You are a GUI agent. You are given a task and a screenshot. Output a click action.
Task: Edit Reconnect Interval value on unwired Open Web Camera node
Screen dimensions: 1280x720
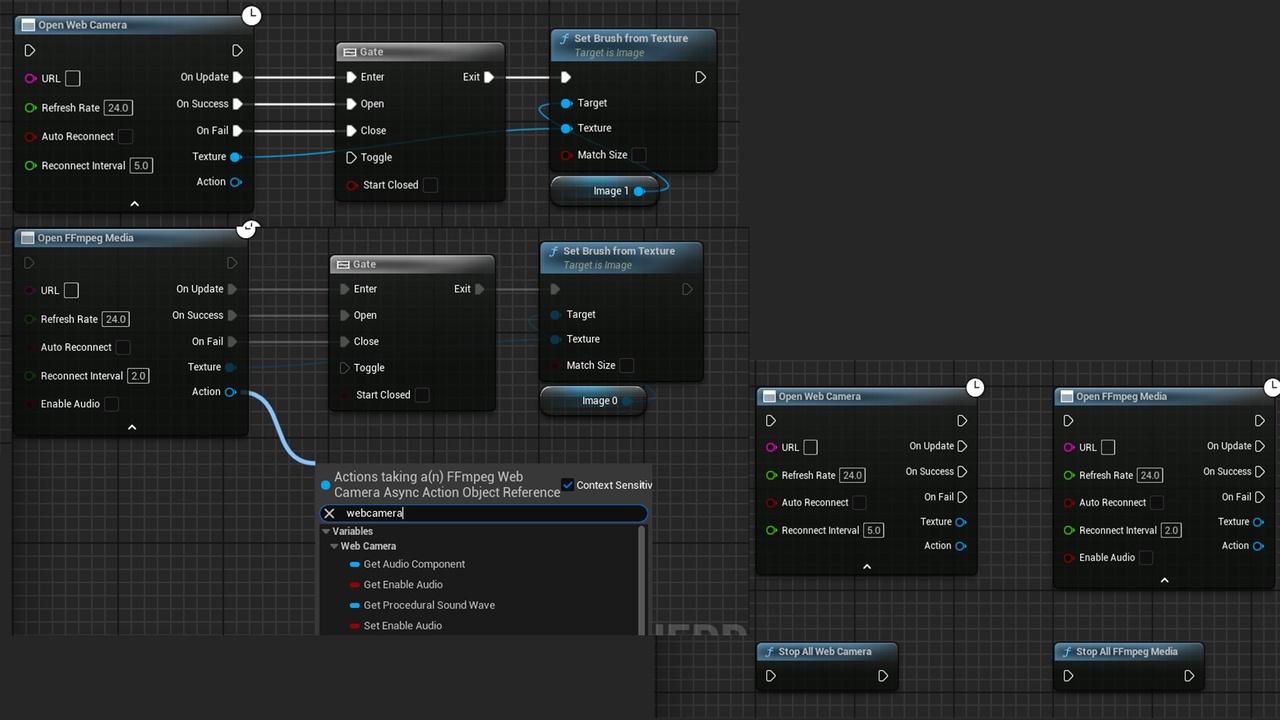pos(874,530)
